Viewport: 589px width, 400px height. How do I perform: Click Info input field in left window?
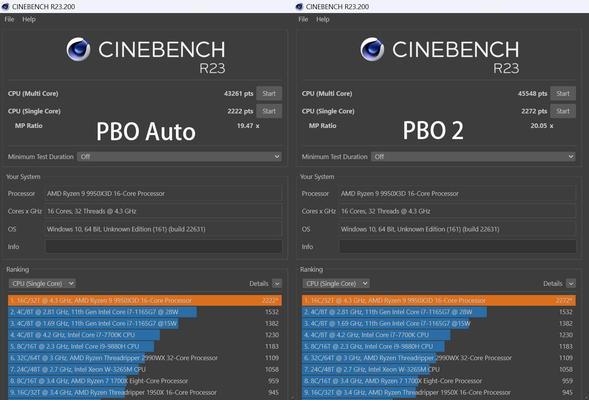pos(164,246)
